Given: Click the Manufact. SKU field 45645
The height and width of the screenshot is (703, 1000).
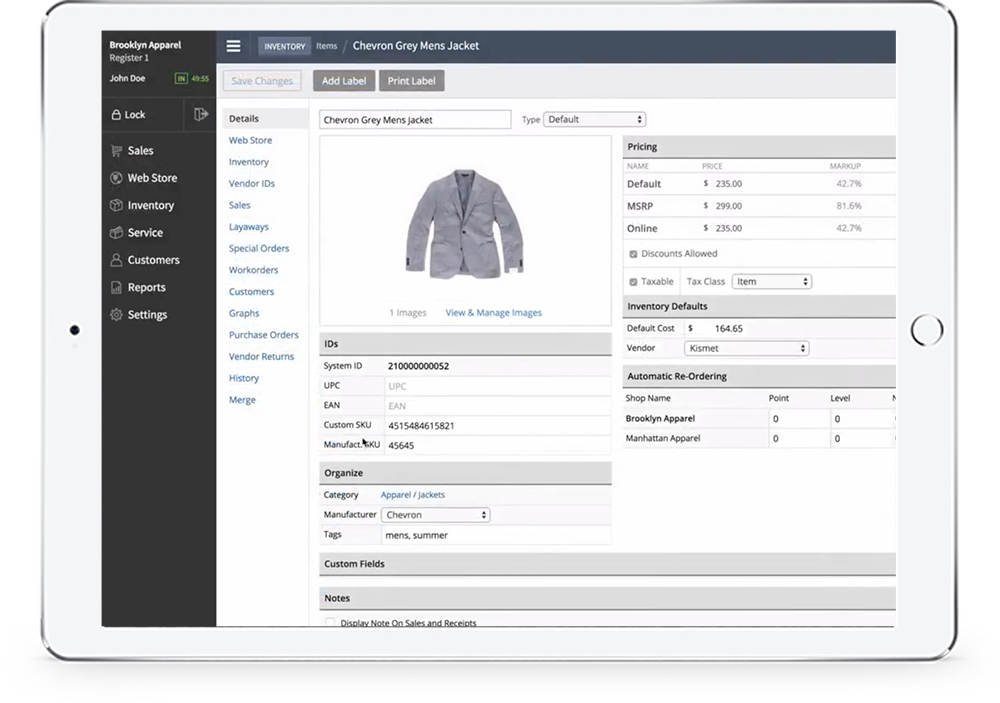Looking at the screenshot, I should tap(497, 445).
